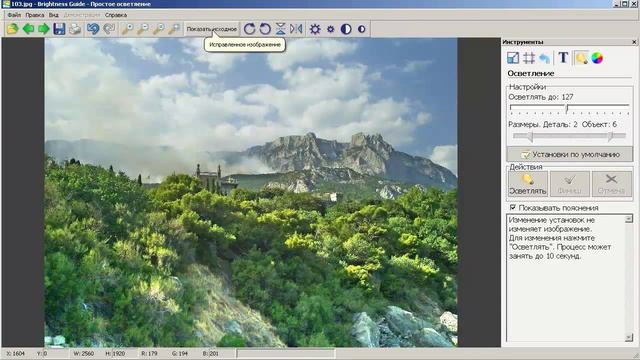
Task: Select the lightening bulb tool icon
Action: click(x=581, y=58)
